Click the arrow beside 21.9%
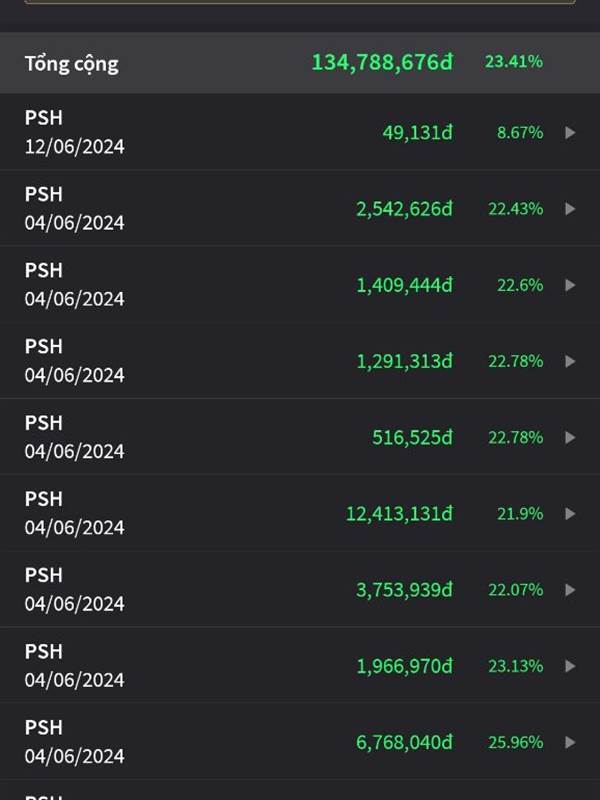The width and height of the screenshot is (600, 800). (x=570, y=513)
